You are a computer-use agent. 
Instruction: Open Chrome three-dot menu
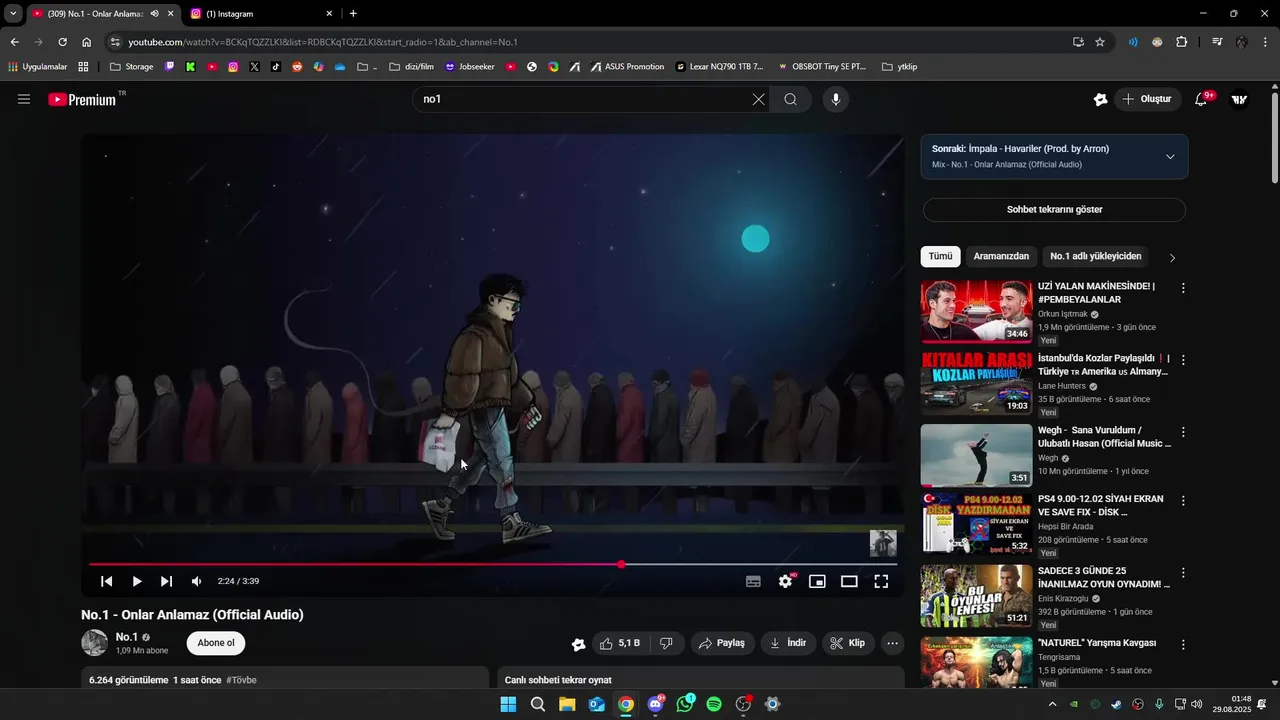click(1265, 42)
